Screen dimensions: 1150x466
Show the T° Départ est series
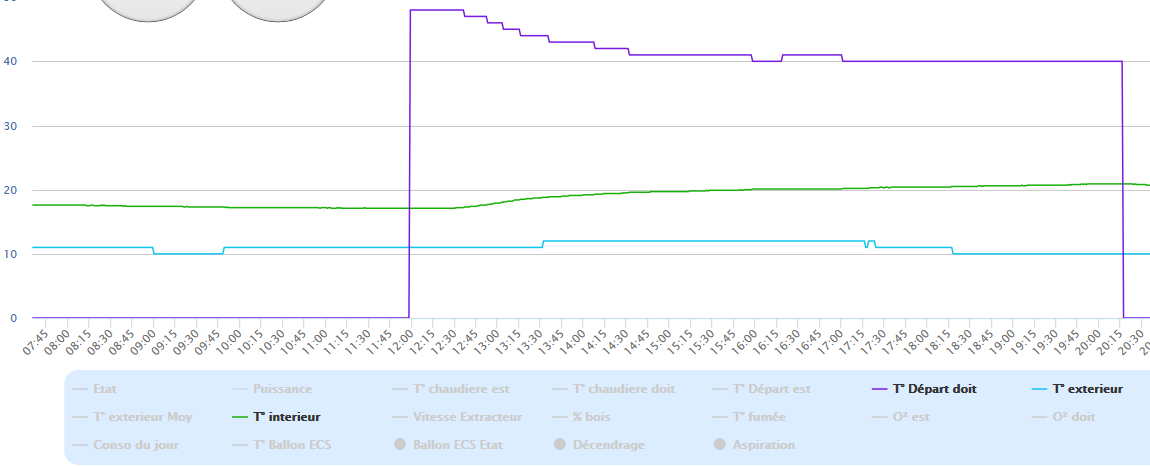click(x=771, y=389)
